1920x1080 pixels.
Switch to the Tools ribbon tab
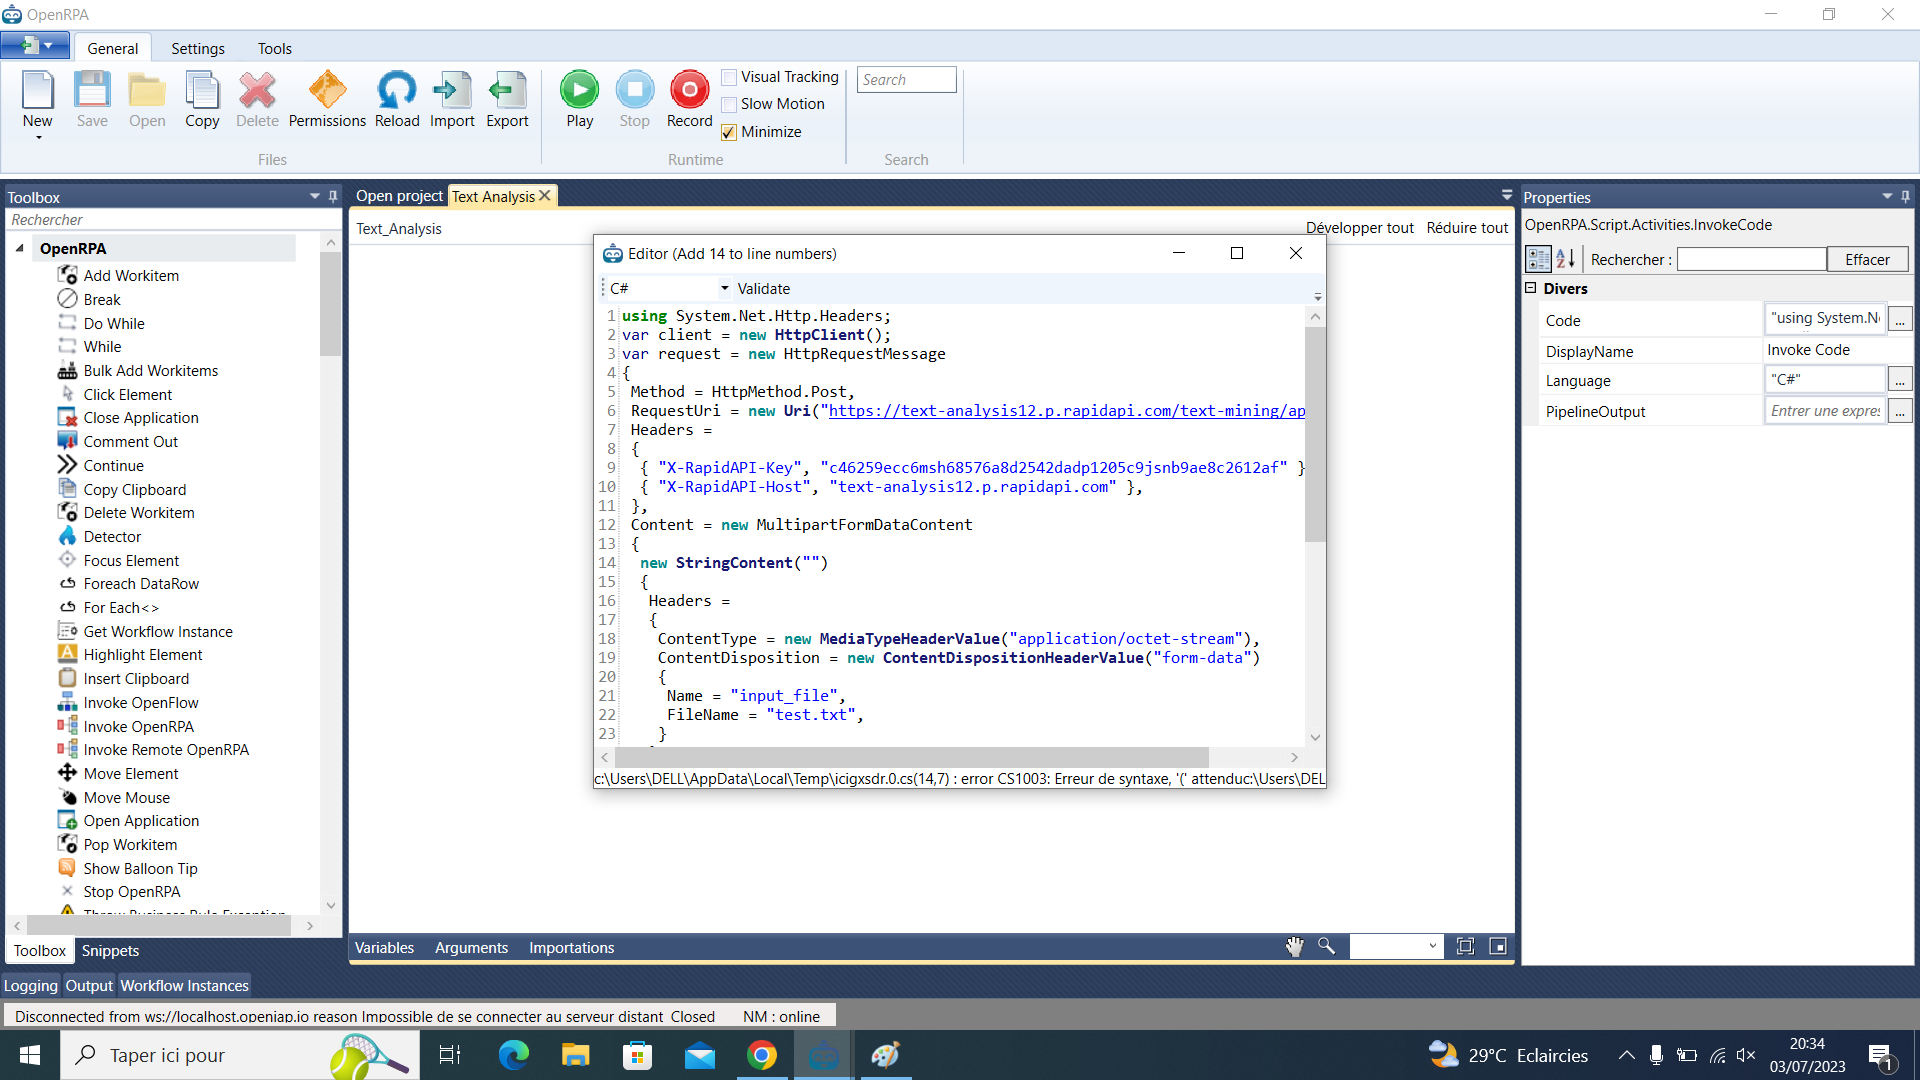tap(275, 48)
